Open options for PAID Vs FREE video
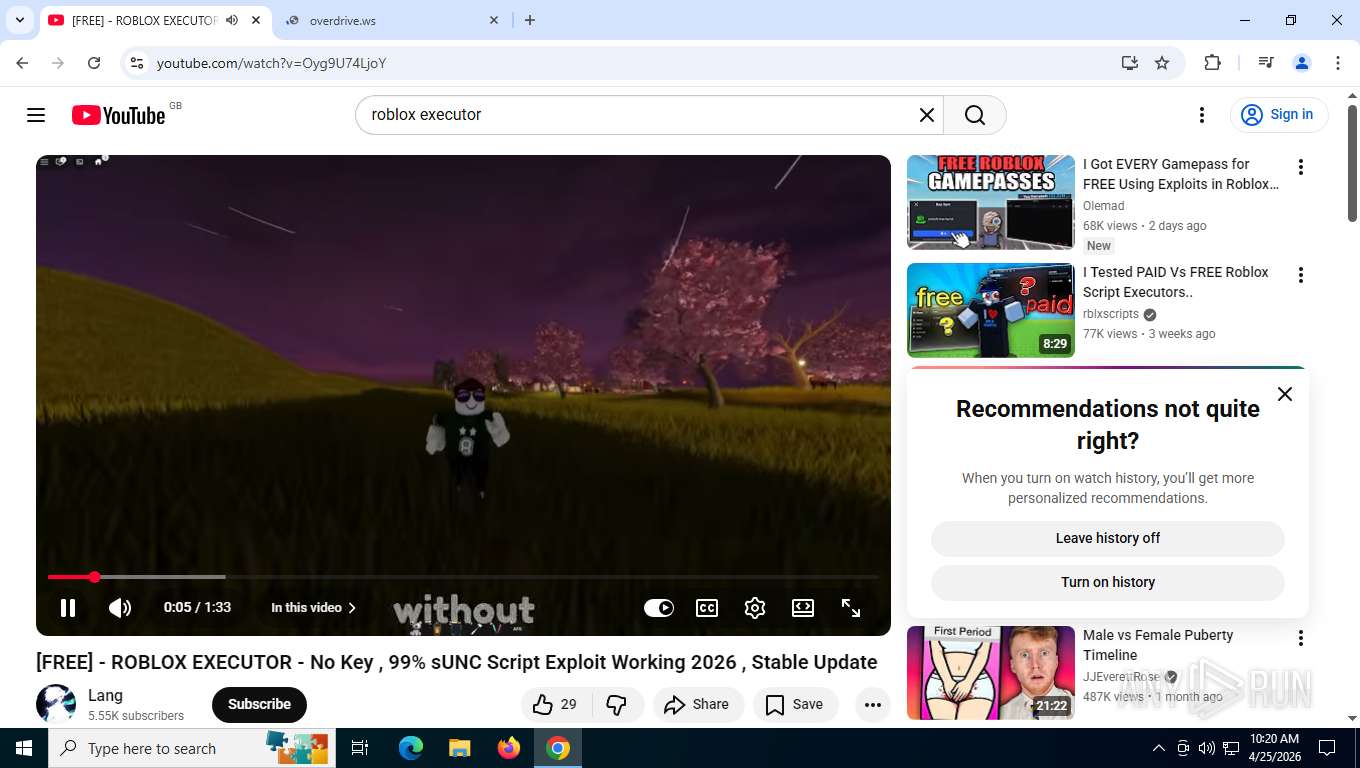 point(1300,275)
